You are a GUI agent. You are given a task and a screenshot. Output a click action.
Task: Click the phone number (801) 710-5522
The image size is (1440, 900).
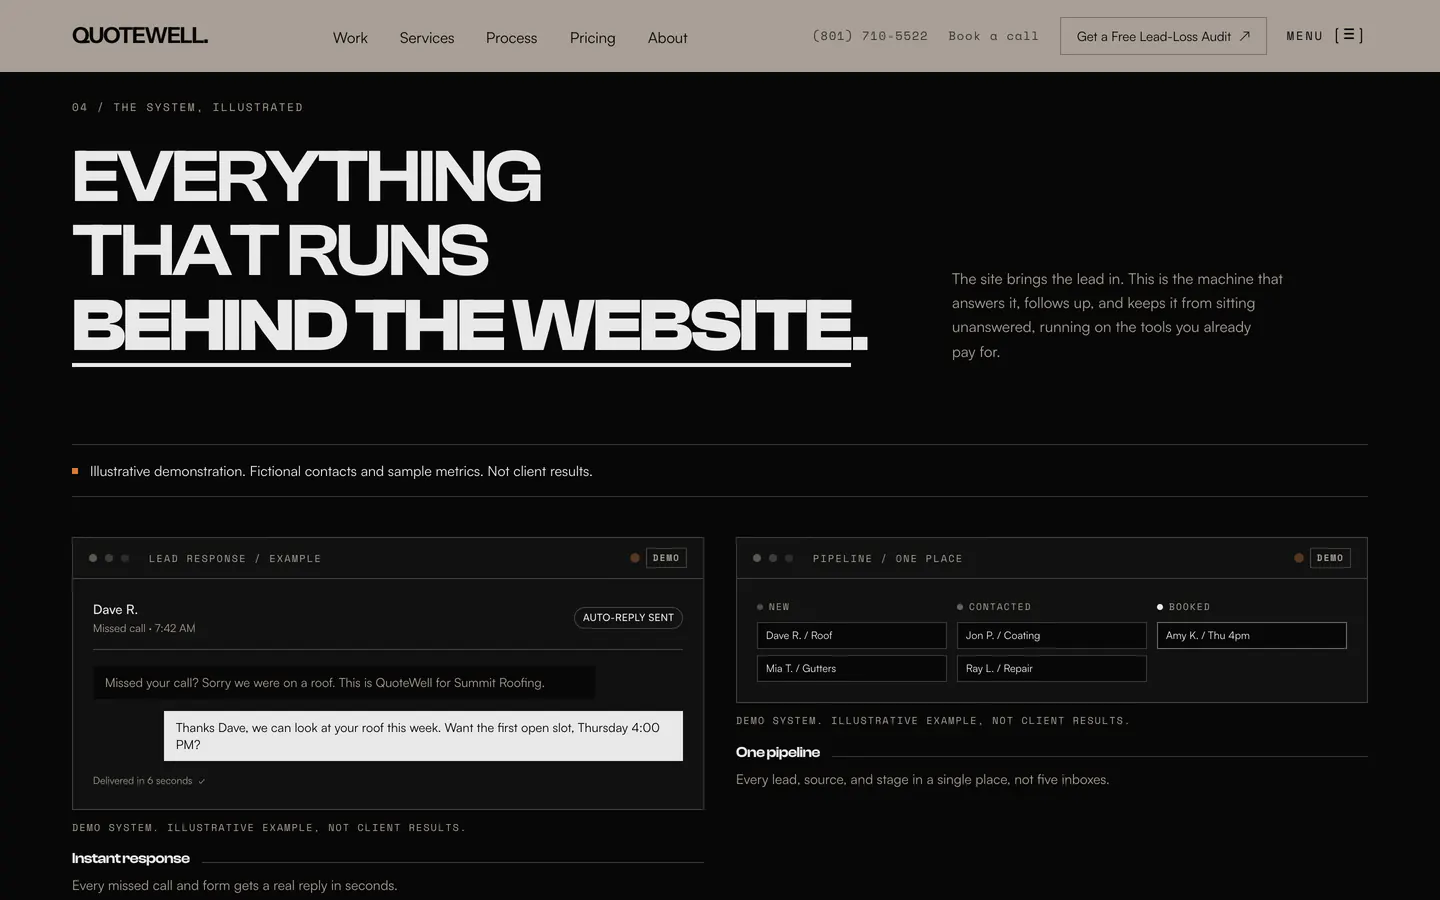click(870, 36)
